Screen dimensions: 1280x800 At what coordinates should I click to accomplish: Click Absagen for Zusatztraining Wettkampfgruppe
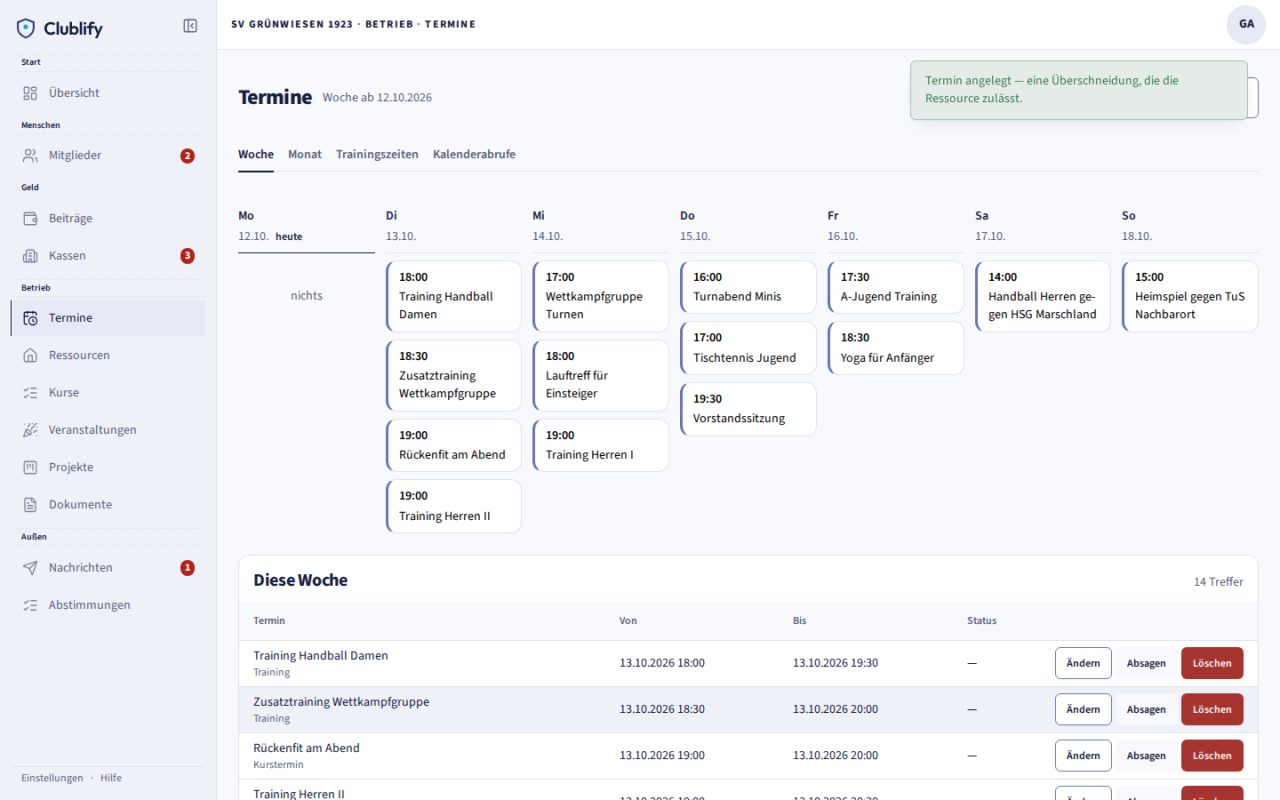1146,709
